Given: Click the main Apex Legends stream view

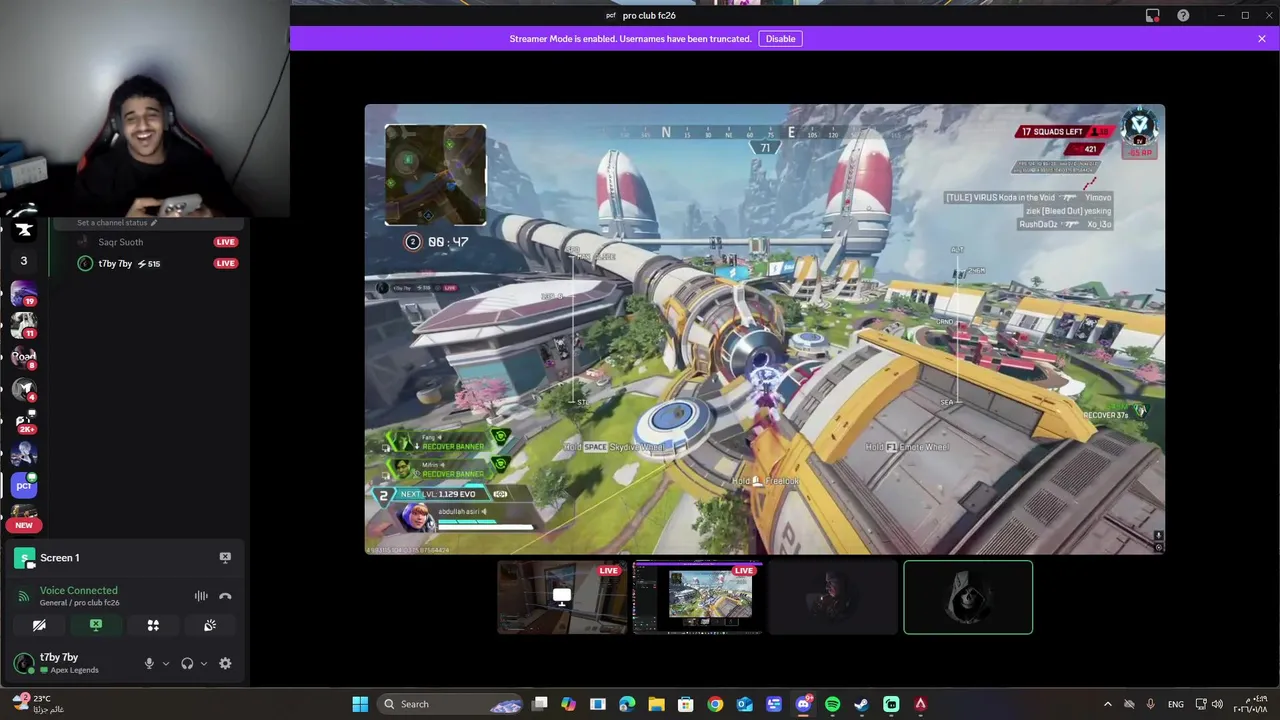Looking at the screenshot, I should (765, 329).
